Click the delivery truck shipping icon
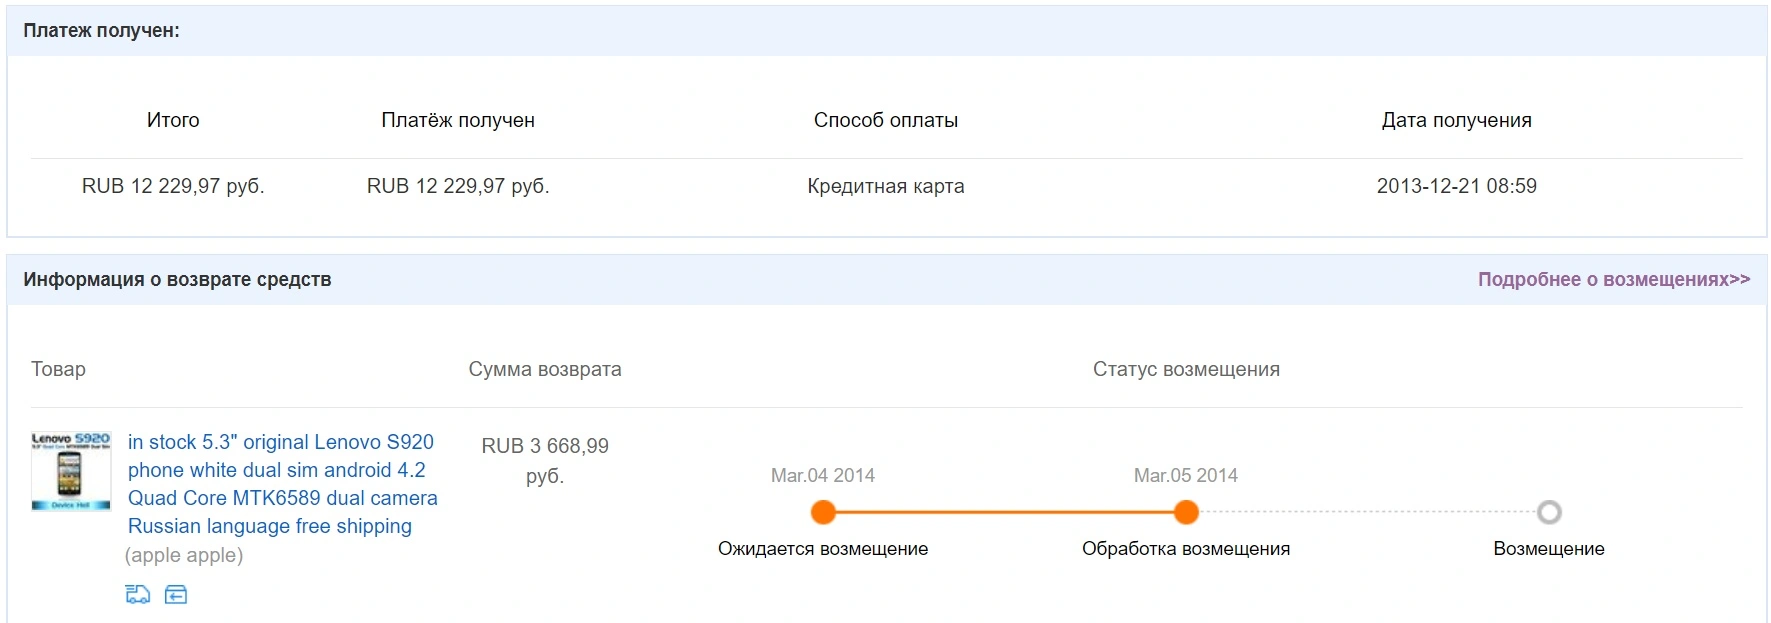Image resolution: width=1771 pixels, height=623 pixels. (137, 595)
